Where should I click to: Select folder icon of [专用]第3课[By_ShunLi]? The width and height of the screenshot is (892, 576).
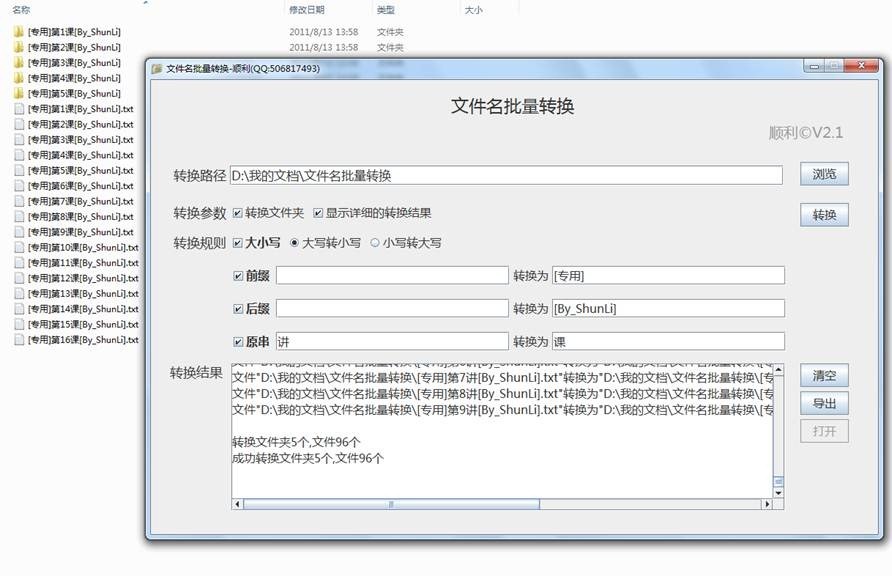click(x=19, y=63)
